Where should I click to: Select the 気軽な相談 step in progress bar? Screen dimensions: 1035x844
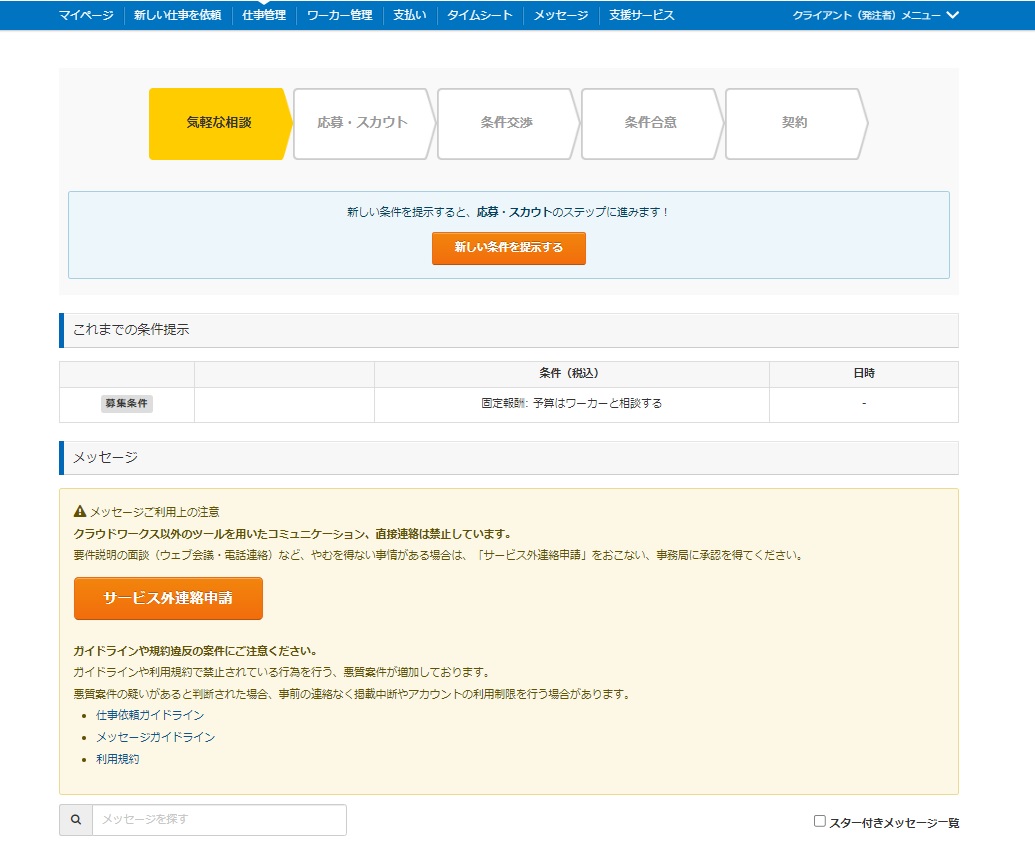point(218,123)
